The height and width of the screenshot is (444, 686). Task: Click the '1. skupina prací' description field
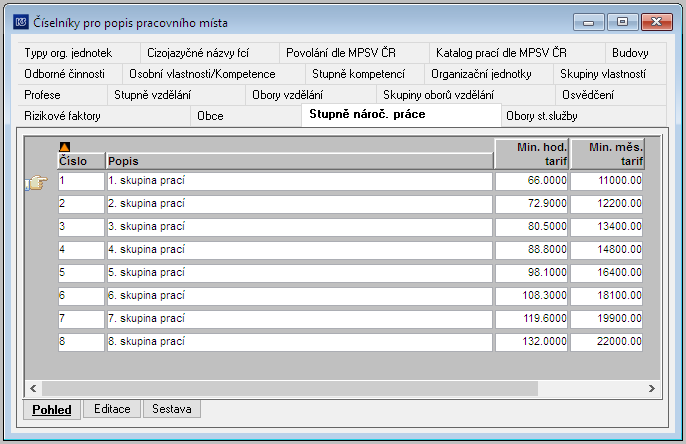300,181
